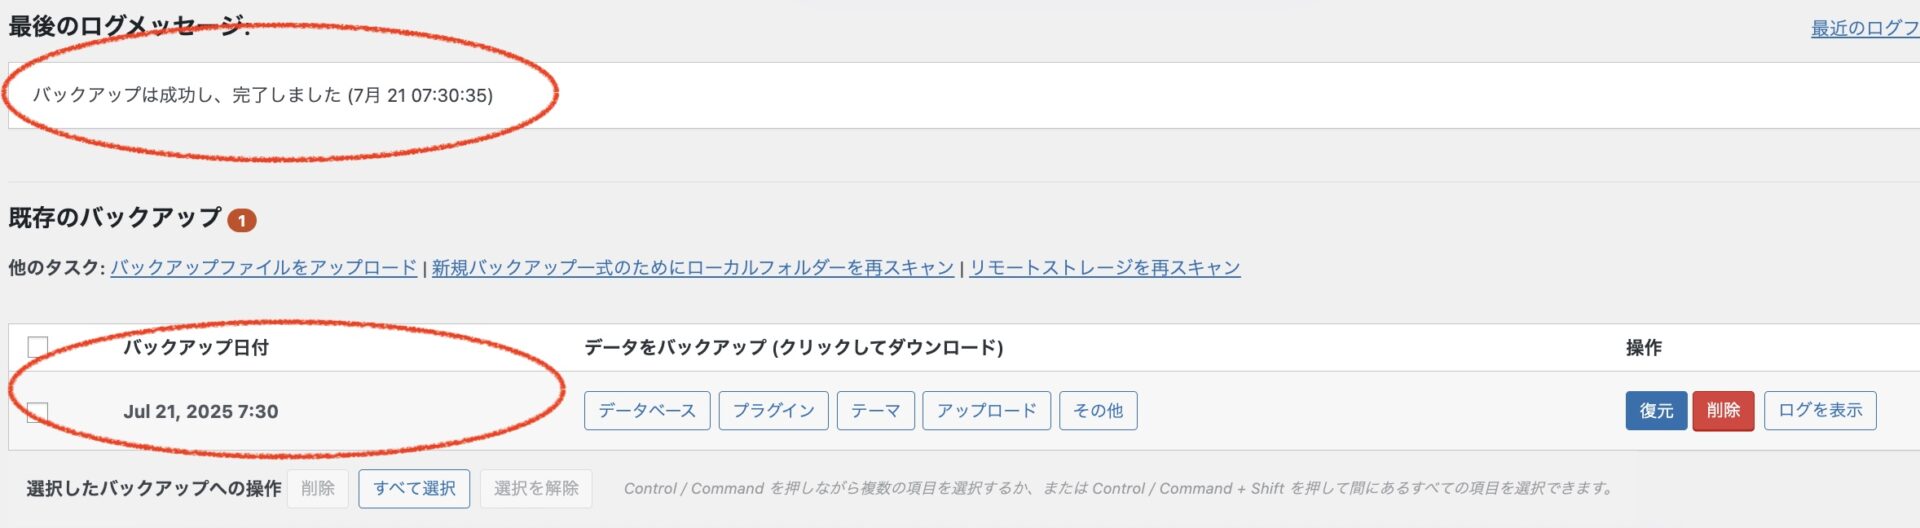Download the その他 backup file
The width and height of the screenshot is (1920, 528).
(x=1098, y=411)
